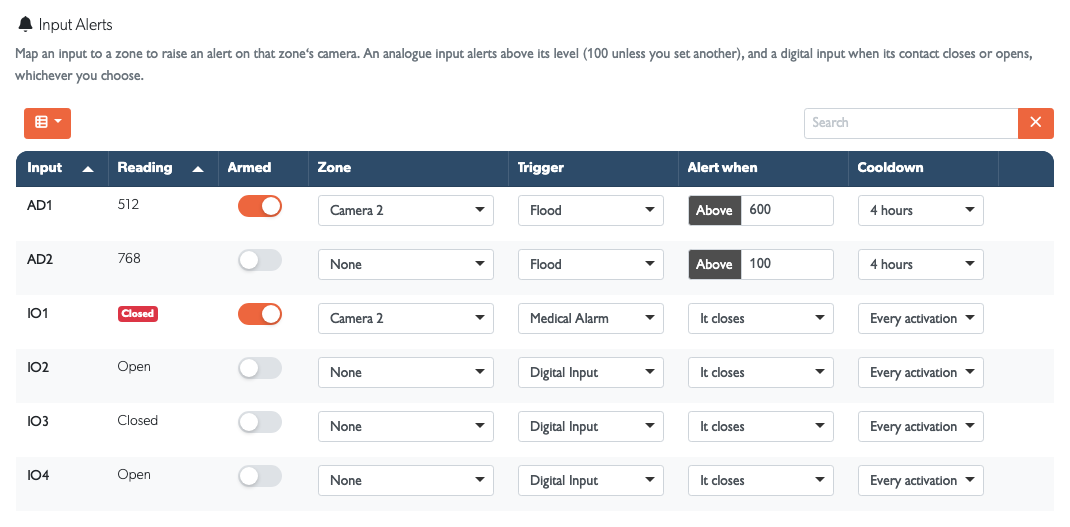Open IO3 Digital Input trigger dropdown

tap(591, 426)
